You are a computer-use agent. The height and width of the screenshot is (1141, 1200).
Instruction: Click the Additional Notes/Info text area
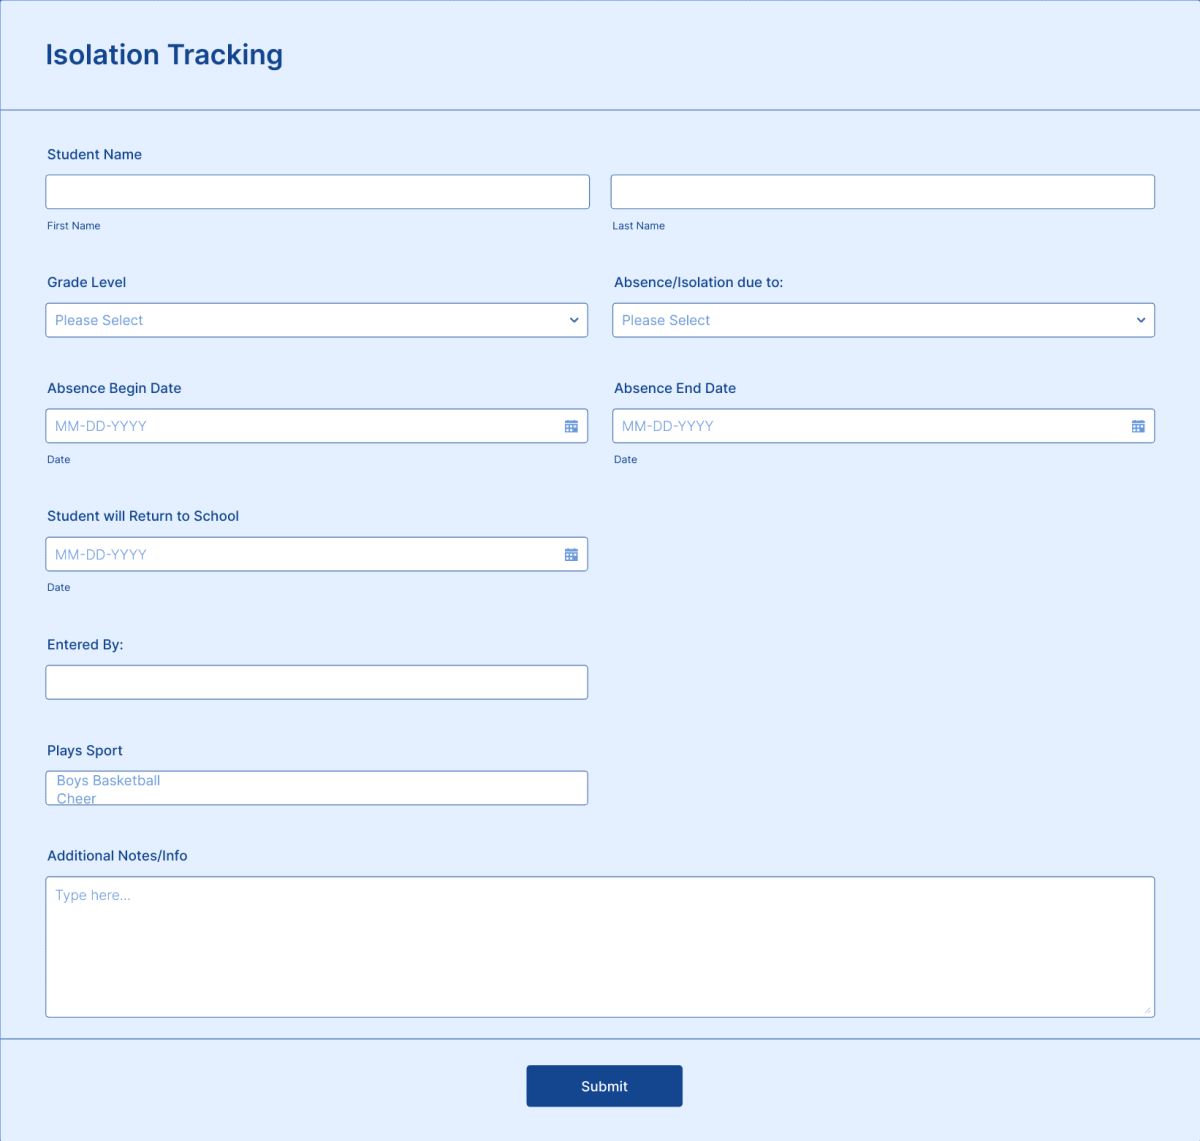click(600, 945)
